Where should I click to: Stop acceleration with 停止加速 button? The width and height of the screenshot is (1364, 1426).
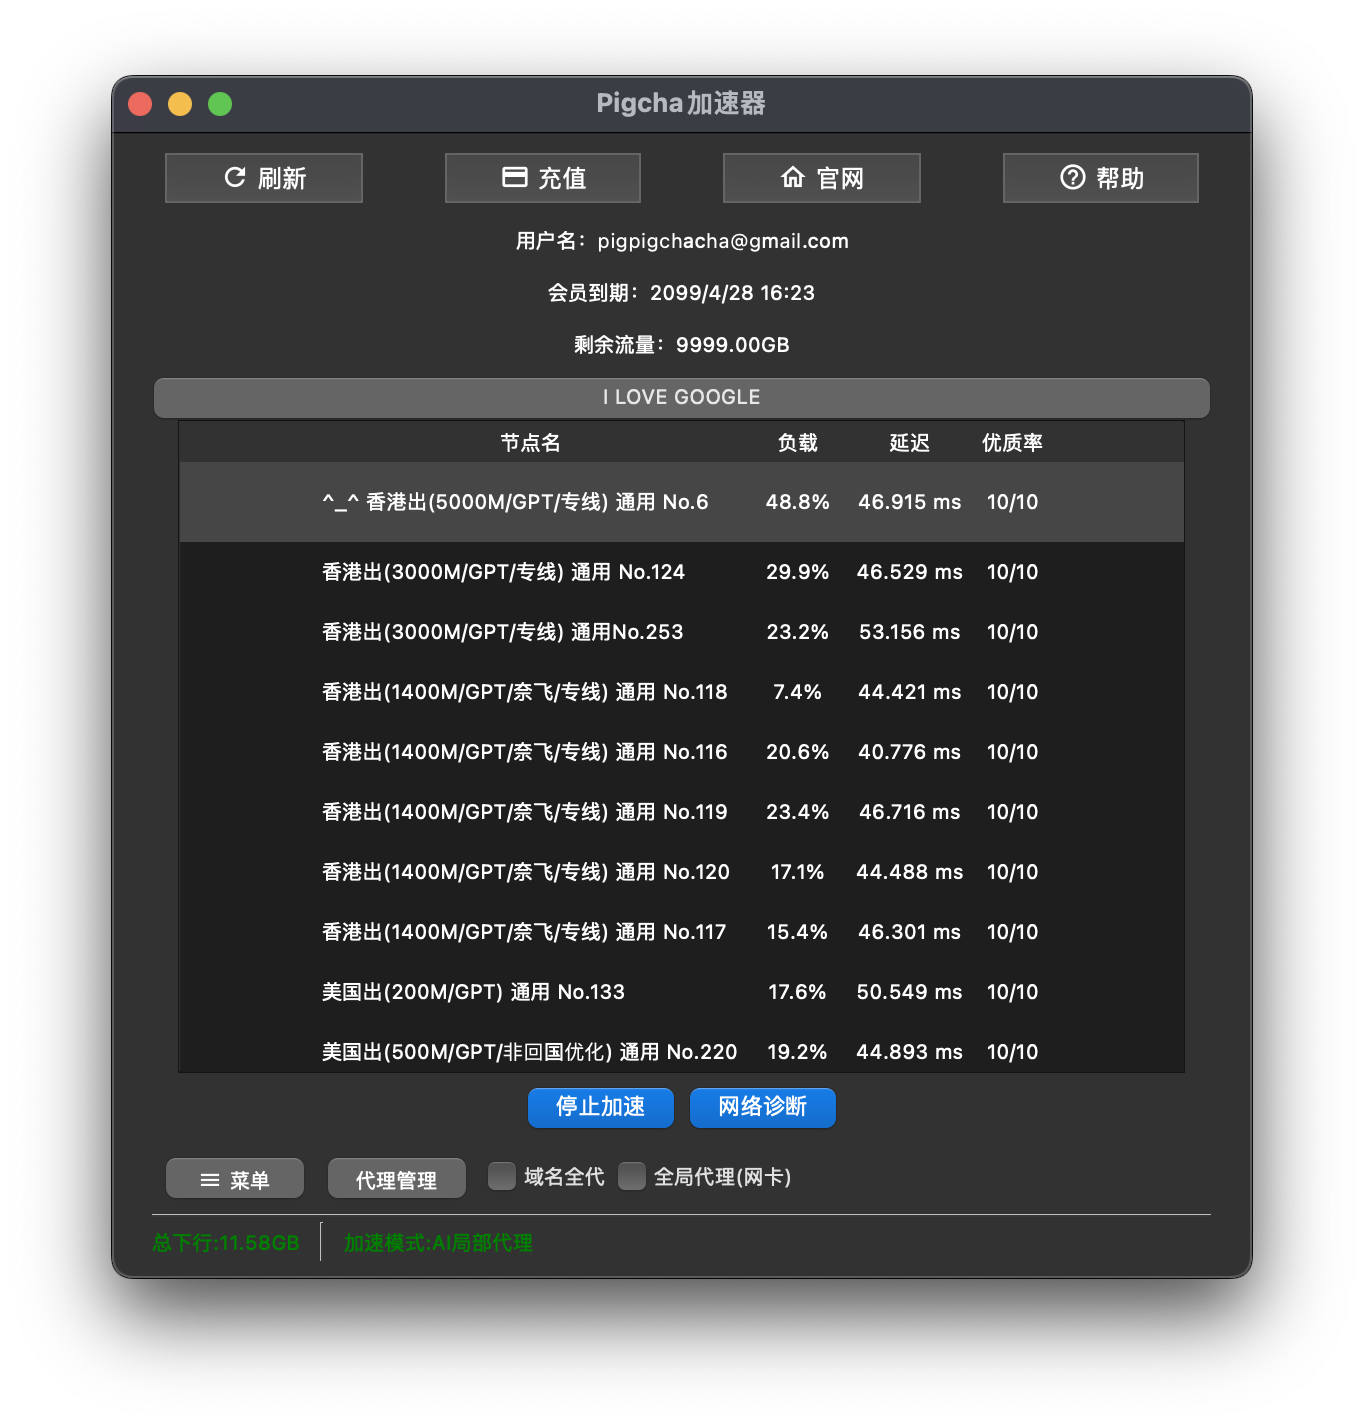(601, 1107)
